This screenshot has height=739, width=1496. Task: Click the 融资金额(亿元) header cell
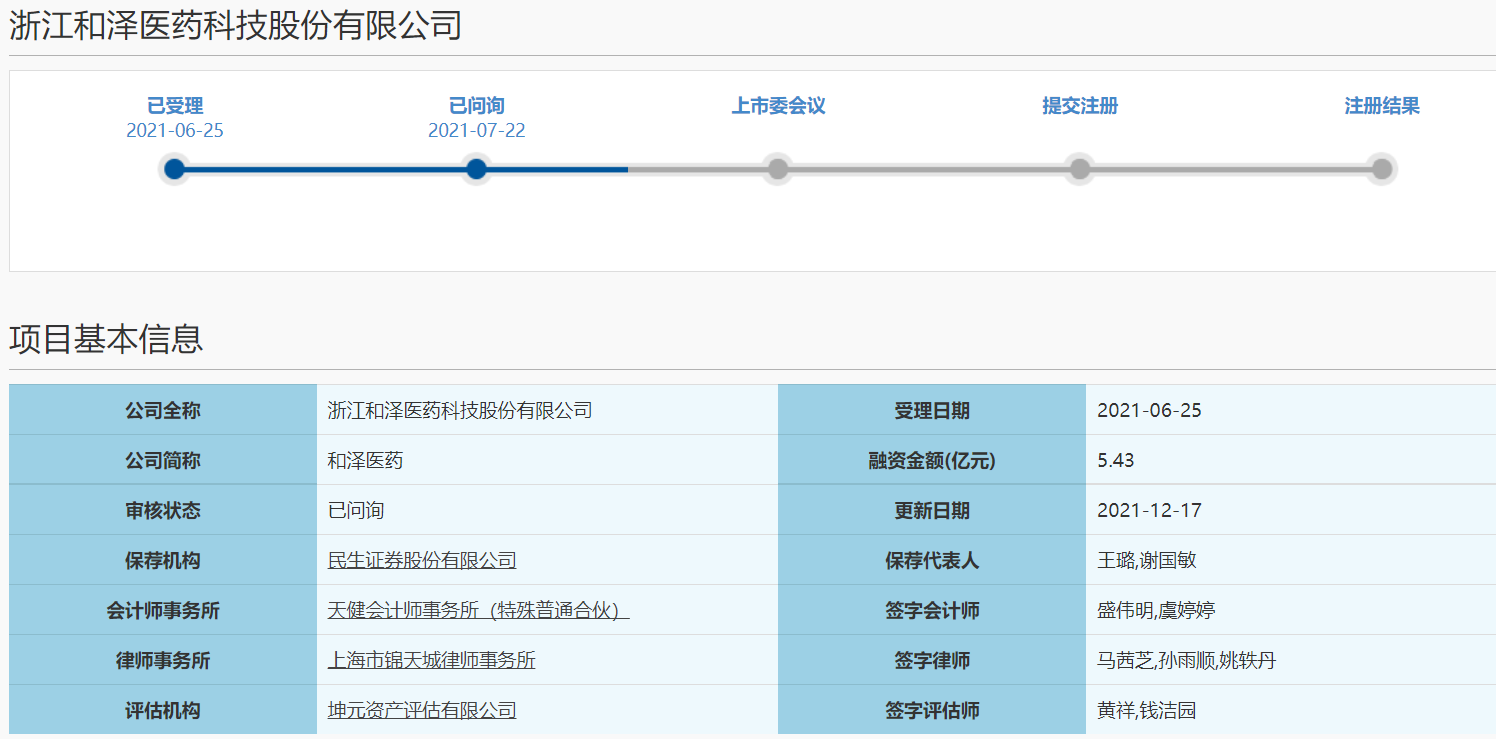point(932,460)
